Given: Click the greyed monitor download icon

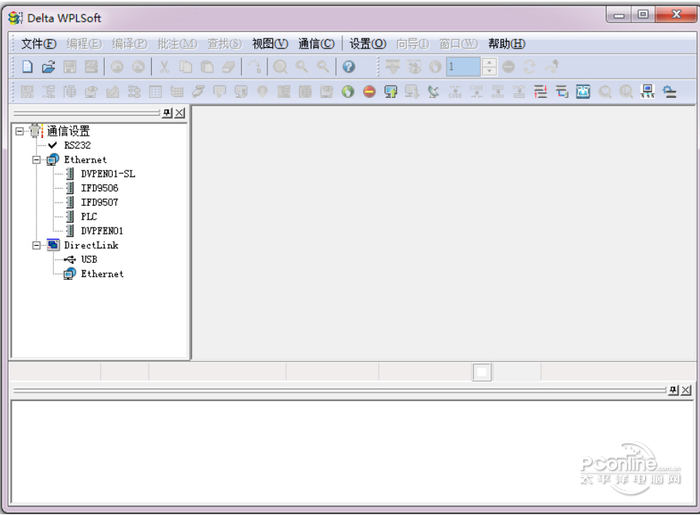Looking at the screenshot, I should click(412, 92).
